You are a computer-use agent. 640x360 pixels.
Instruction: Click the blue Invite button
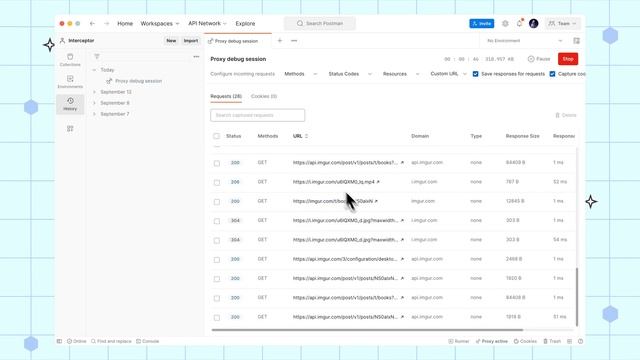pyautogui.click(x=482, y=24)
